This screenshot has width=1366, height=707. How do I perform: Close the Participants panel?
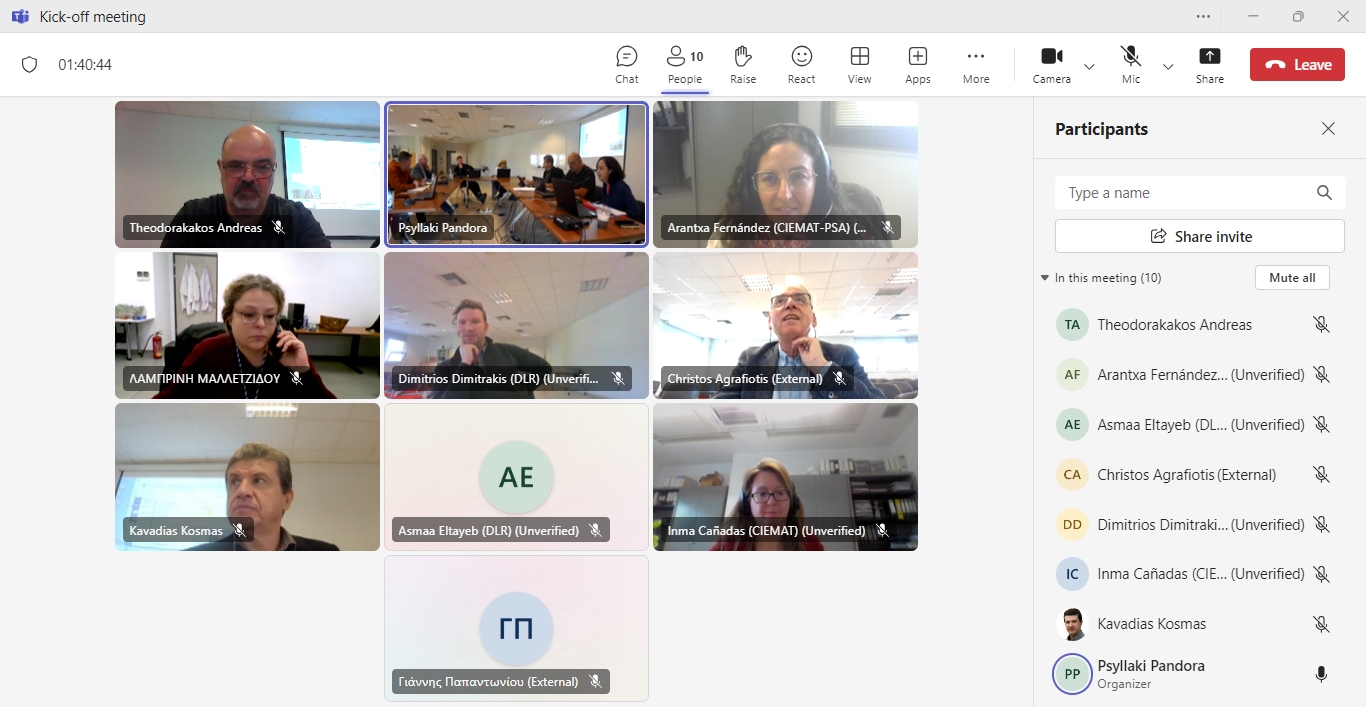pyautogui.click(x=1328, y=128)
